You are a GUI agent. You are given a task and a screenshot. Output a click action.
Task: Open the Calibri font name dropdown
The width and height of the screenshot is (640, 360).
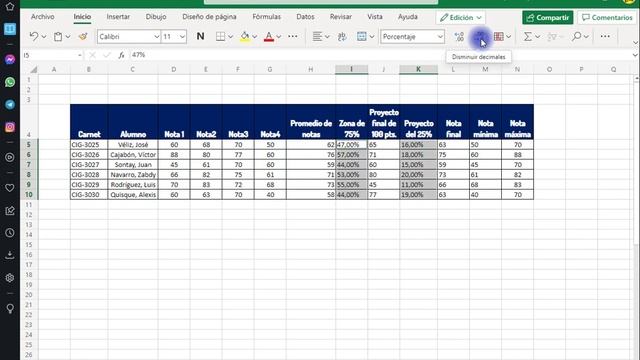click(x=156, y=37)
